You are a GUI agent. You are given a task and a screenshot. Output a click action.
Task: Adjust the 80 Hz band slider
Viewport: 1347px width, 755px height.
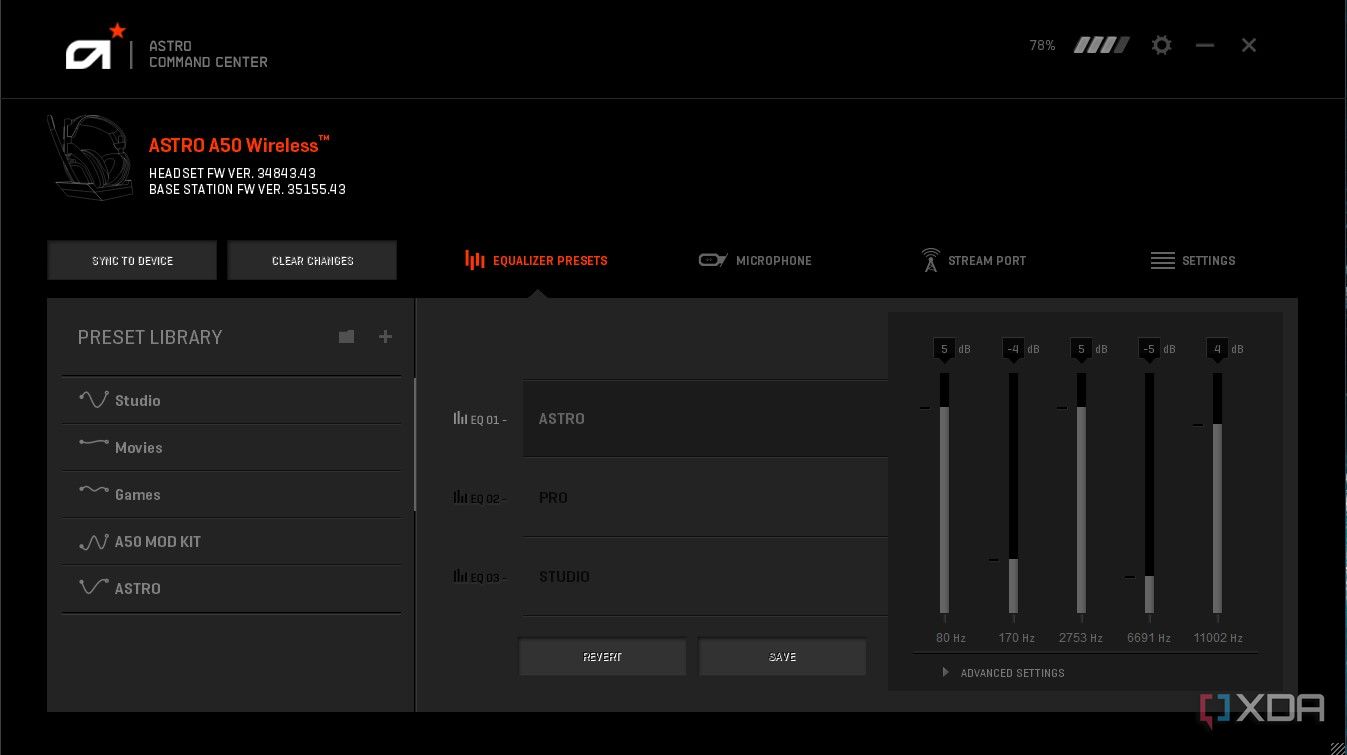[944, 493]
